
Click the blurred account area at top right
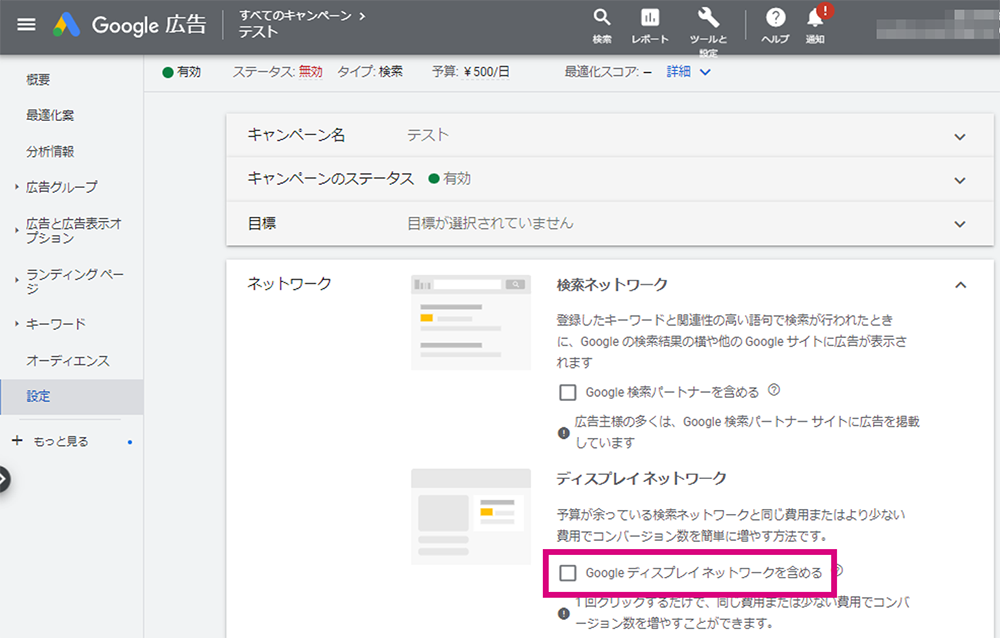point(938,27)
